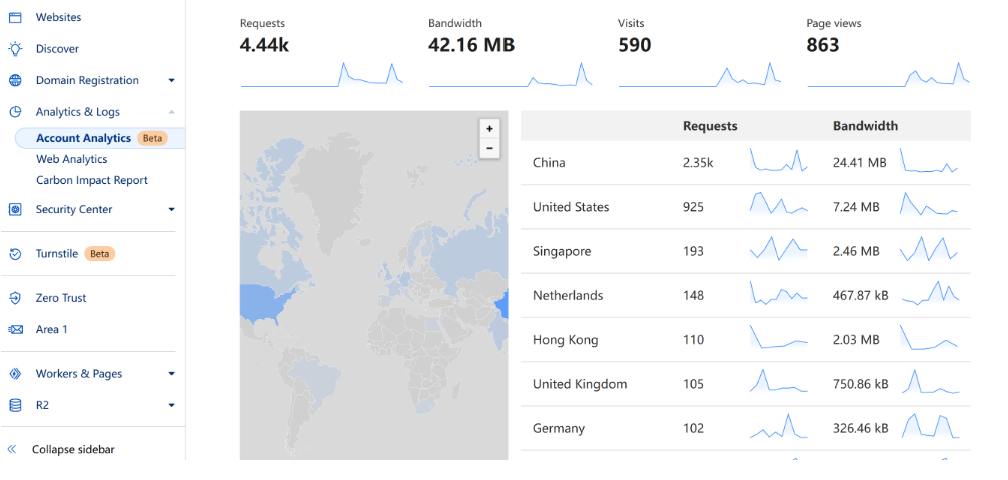Select the Singapore row label
Image resolution: width=1008 pixels, height=480 pixels.
pyautogui.click(x=562, y=251)
